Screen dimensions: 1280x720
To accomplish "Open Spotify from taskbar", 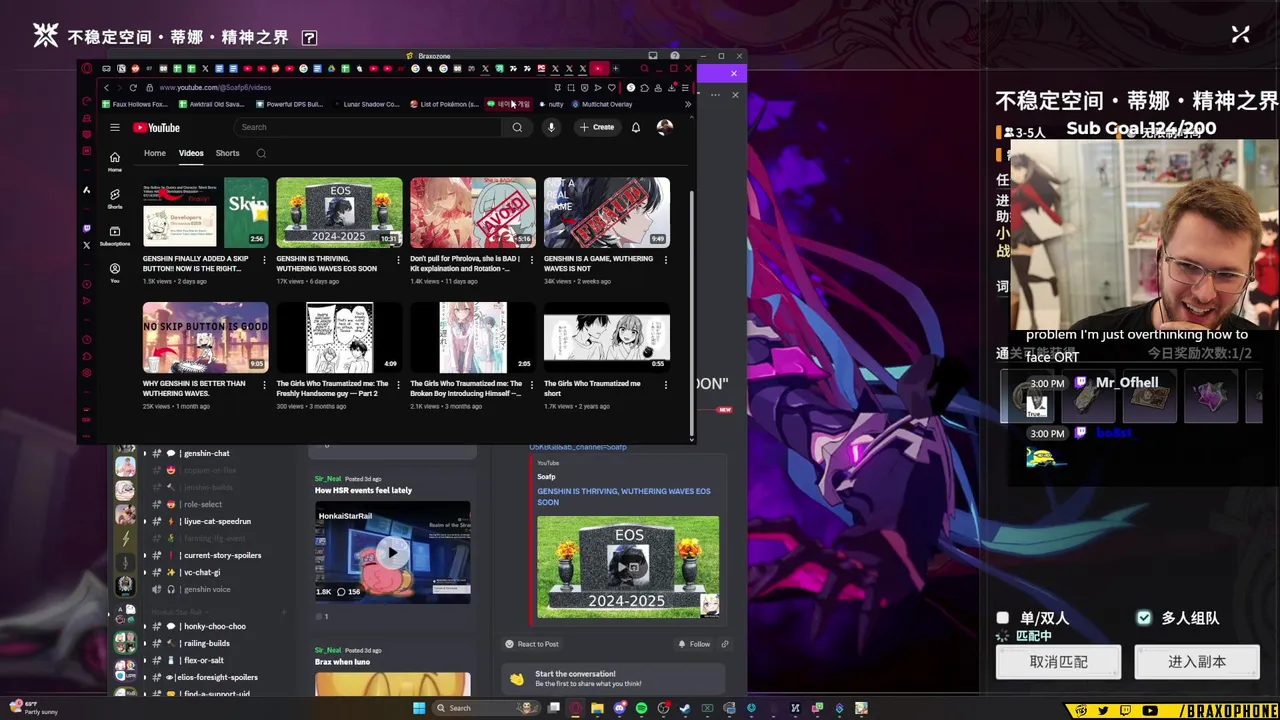I will point(641,708).
